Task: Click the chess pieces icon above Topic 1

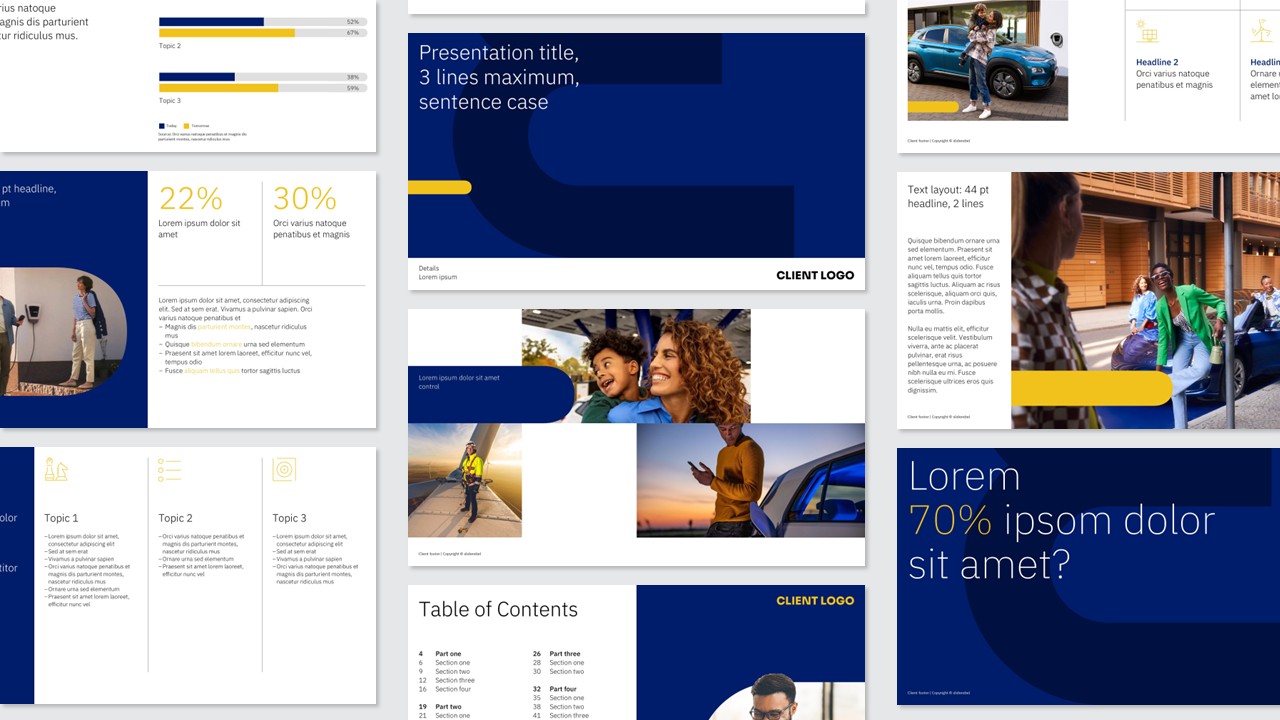Action: click(56, 470)
